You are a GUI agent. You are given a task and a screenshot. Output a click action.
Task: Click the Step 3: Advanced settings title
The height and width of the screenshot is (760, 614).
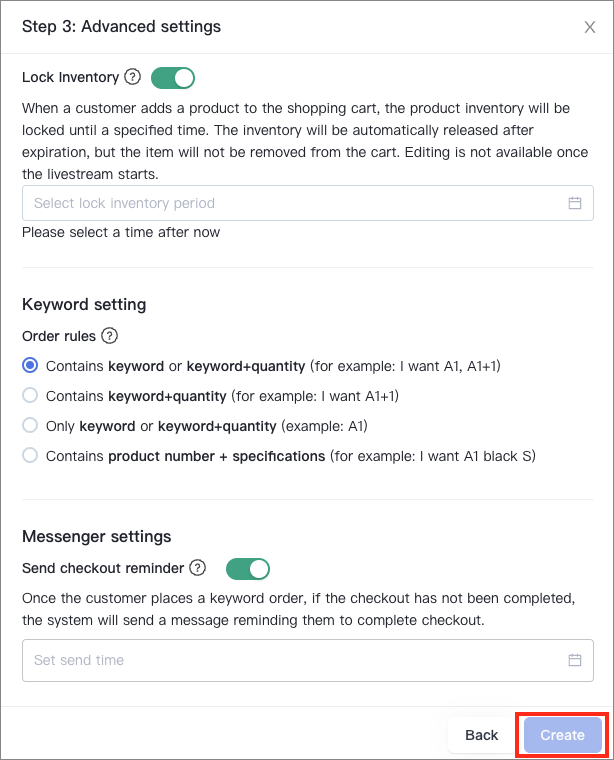tap(122, 27)
